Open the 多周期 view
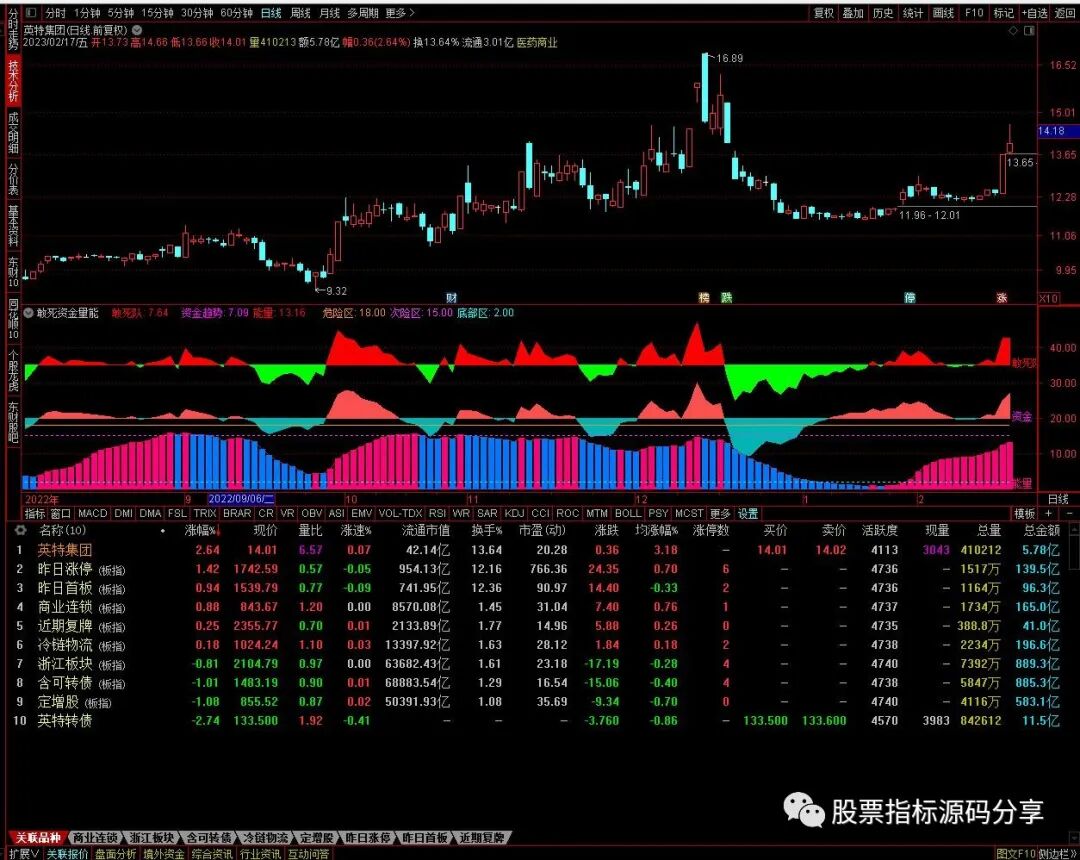 [x=362, y=13]
